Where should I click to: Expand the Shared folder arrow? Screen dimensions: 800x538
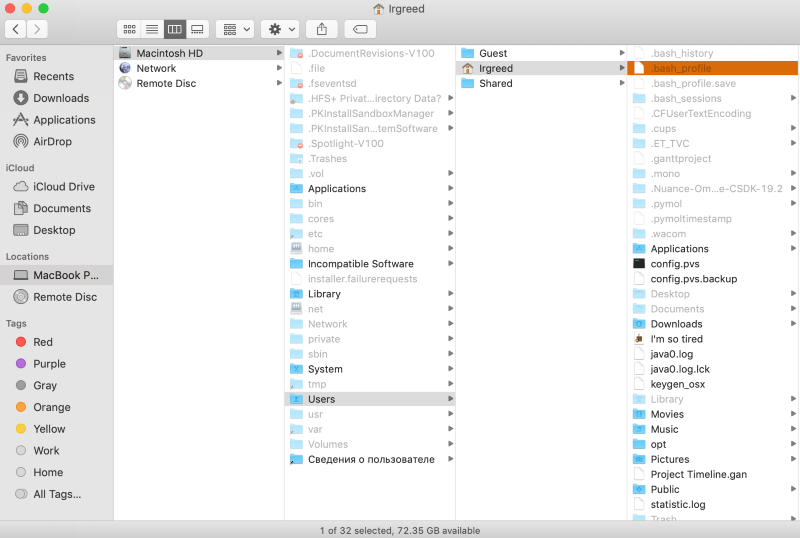tap(622, 83)
